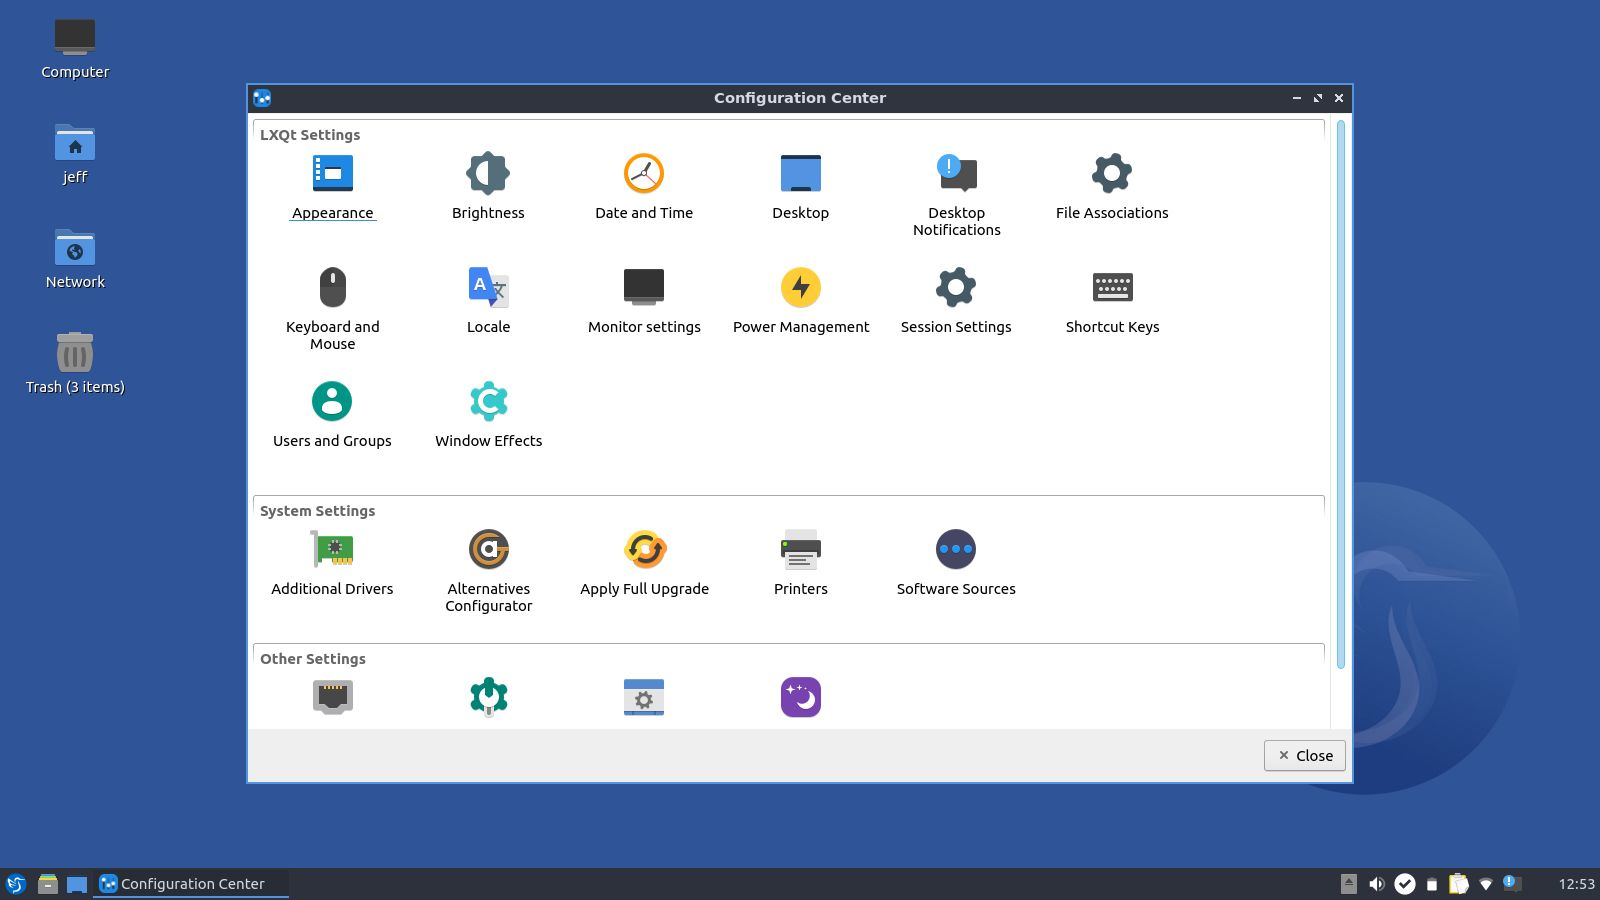The height and width of the screenshot is (900, 1600).
Task: Open Desktop settings icon
Action: [800, 187]
